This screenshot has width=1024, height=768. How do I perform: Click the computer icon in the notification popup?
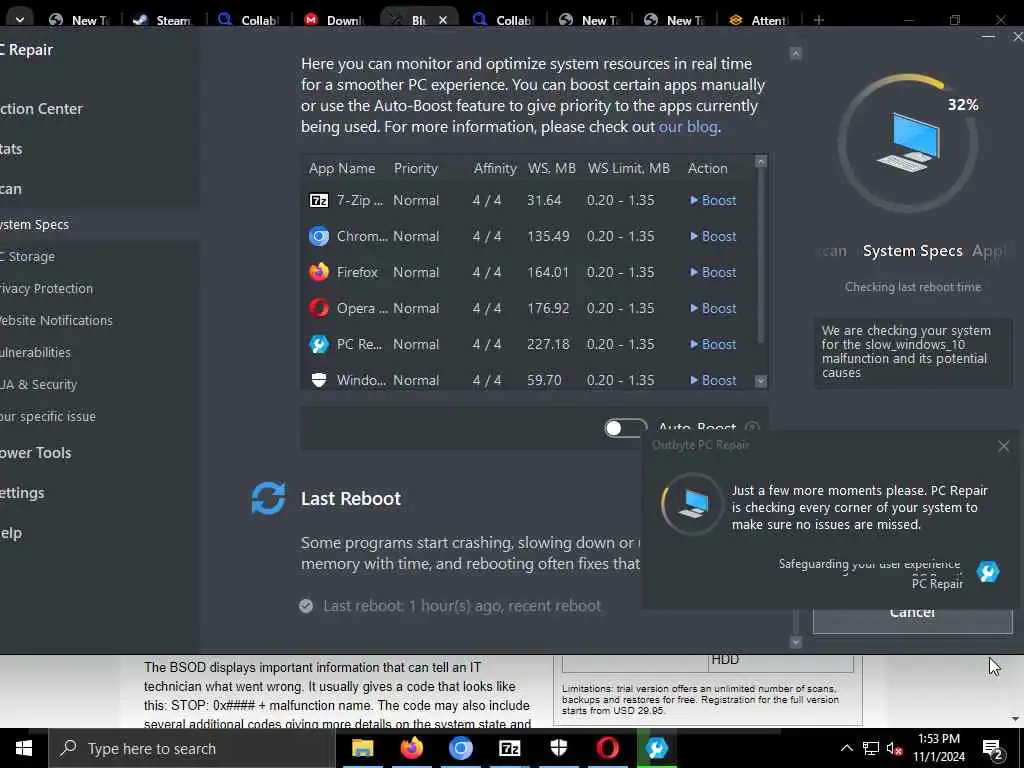pos(692,505)
